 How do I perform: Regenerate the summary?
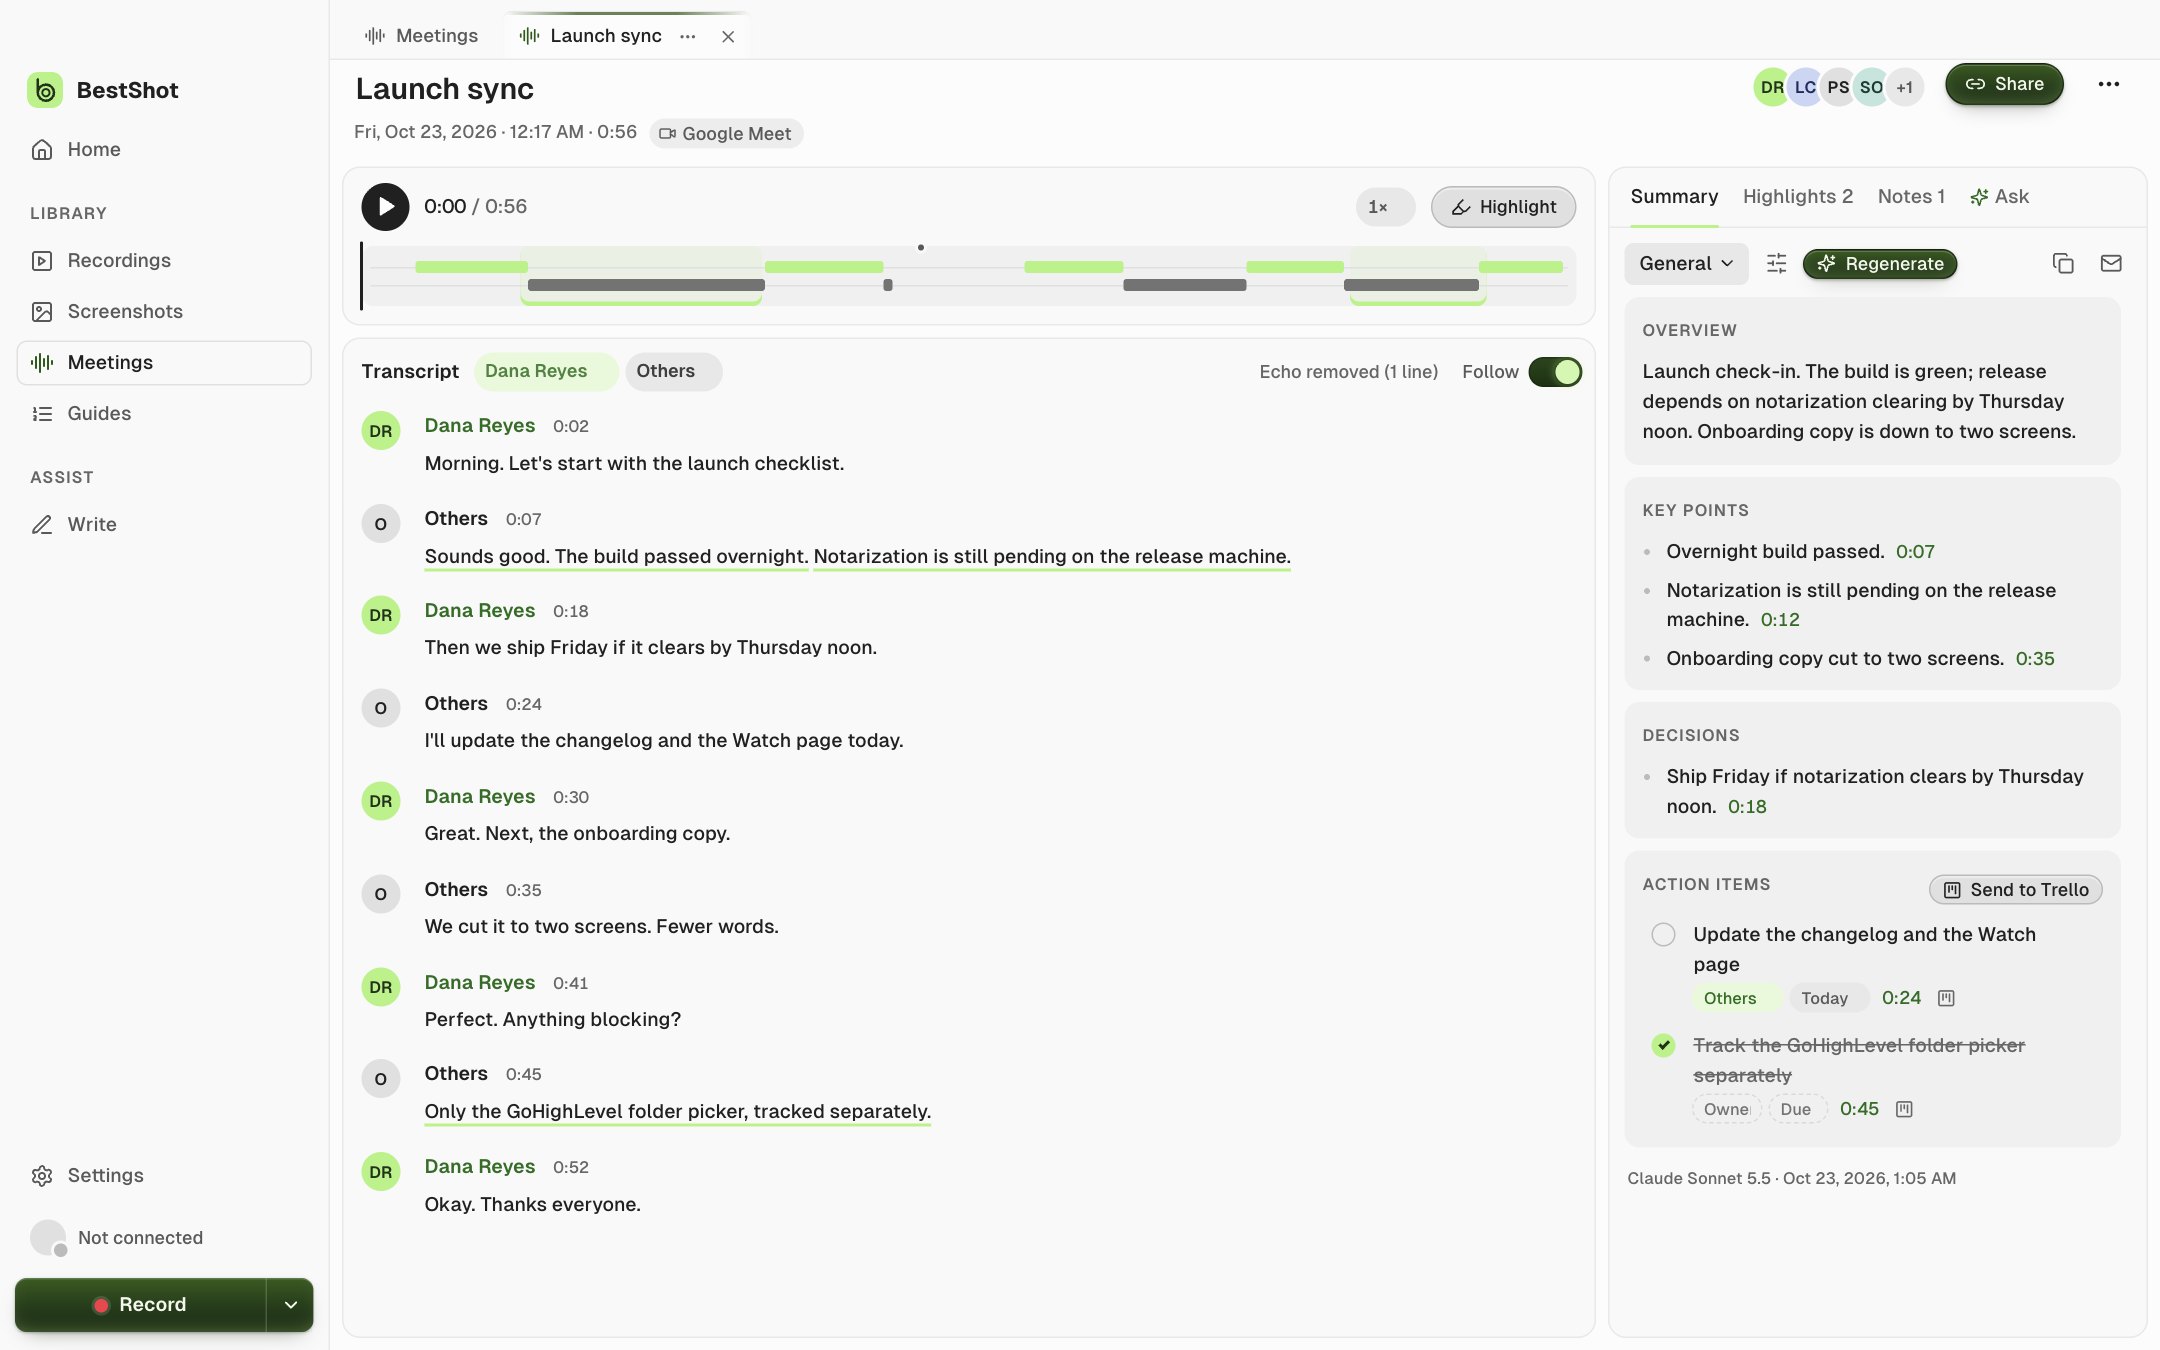coord(1880,264)
